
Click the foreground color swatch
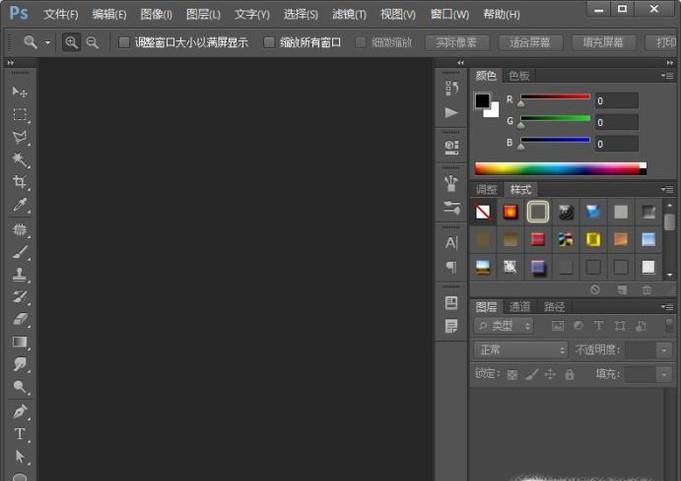tap(482, 101)
